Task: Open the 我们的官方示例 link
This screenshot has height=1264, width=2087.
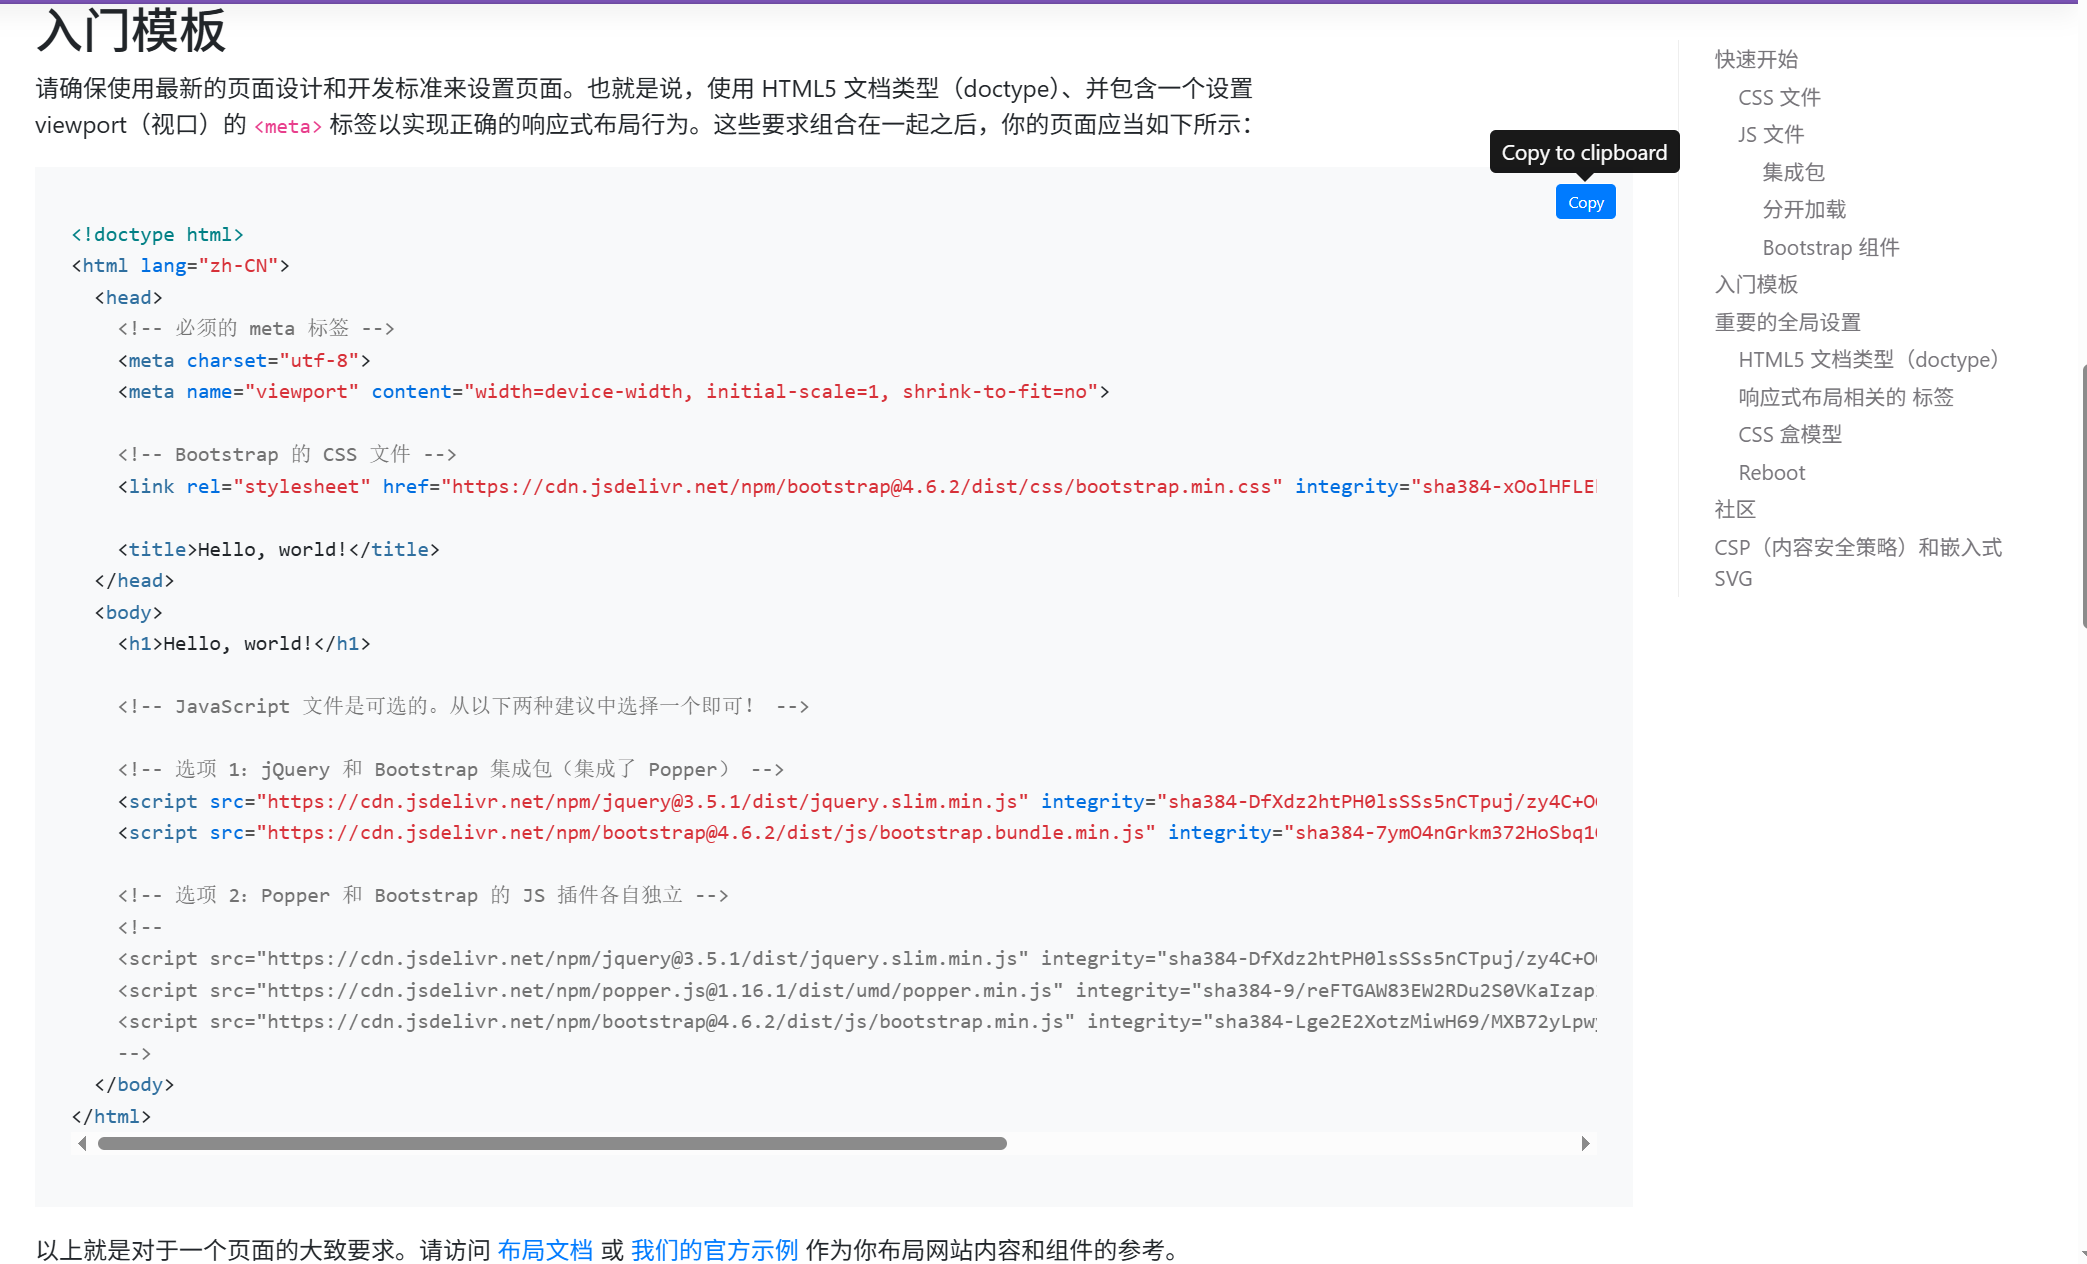Action: (x=714, y=1250)
